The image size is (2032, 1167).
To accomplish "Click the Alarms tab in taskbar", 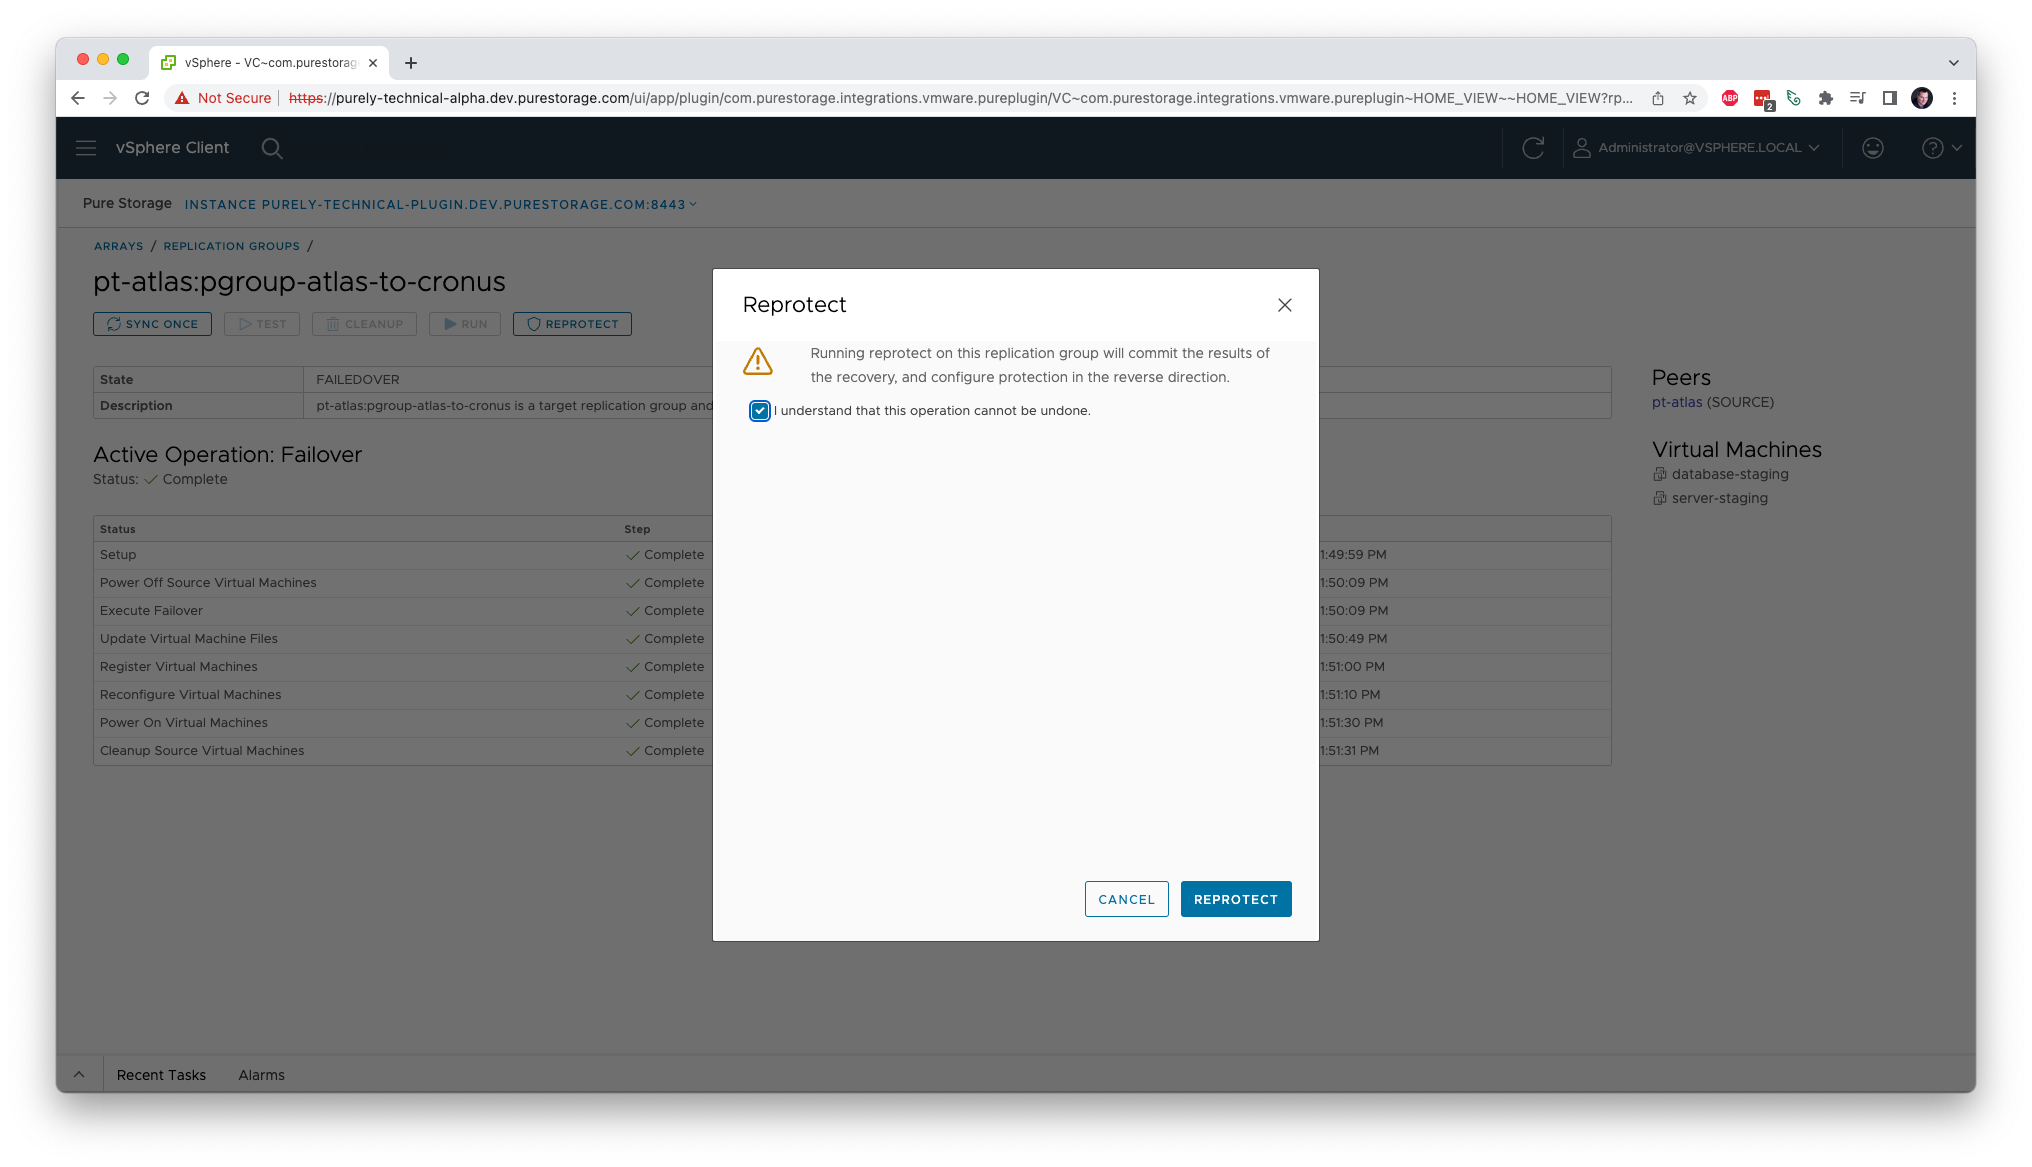I will point(262,1075).
